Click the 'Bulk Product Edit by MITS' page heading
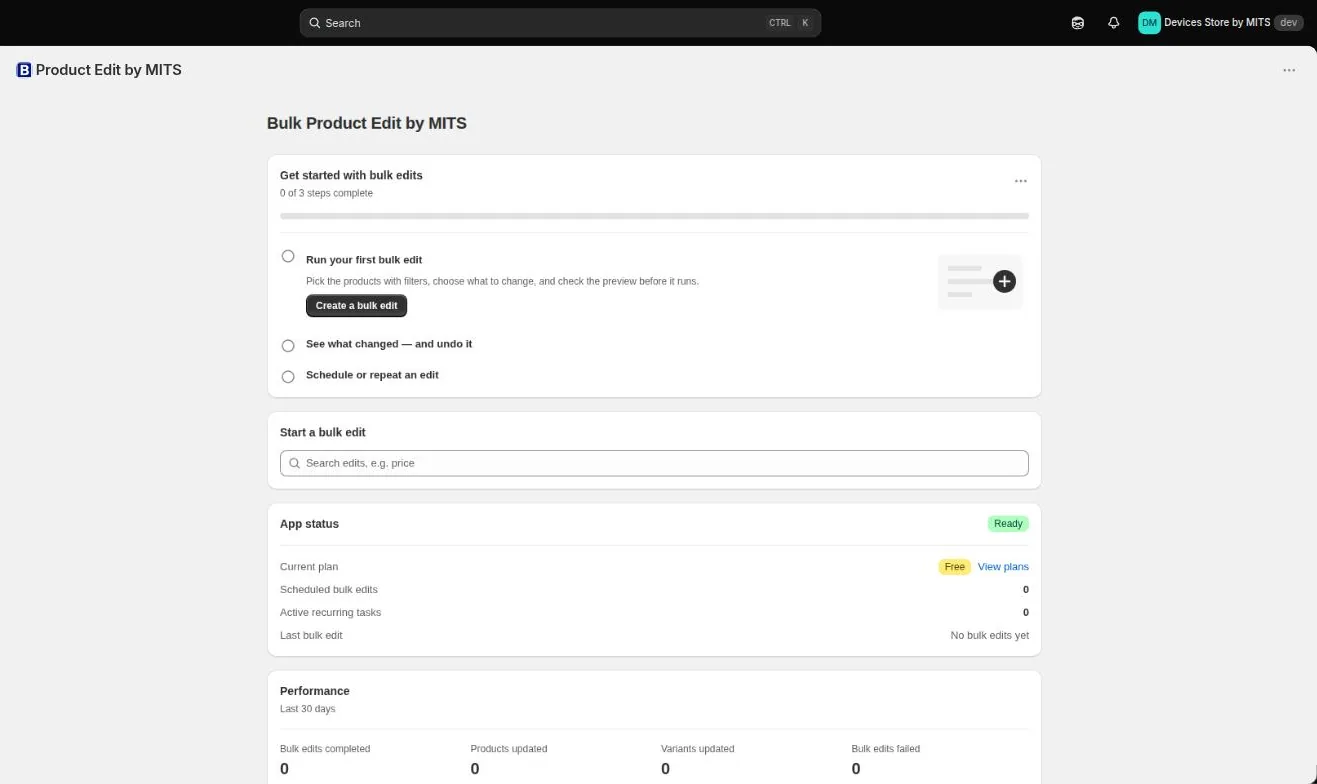The height and width of the screenshot is (784, 1317). (x=367, y=124)
